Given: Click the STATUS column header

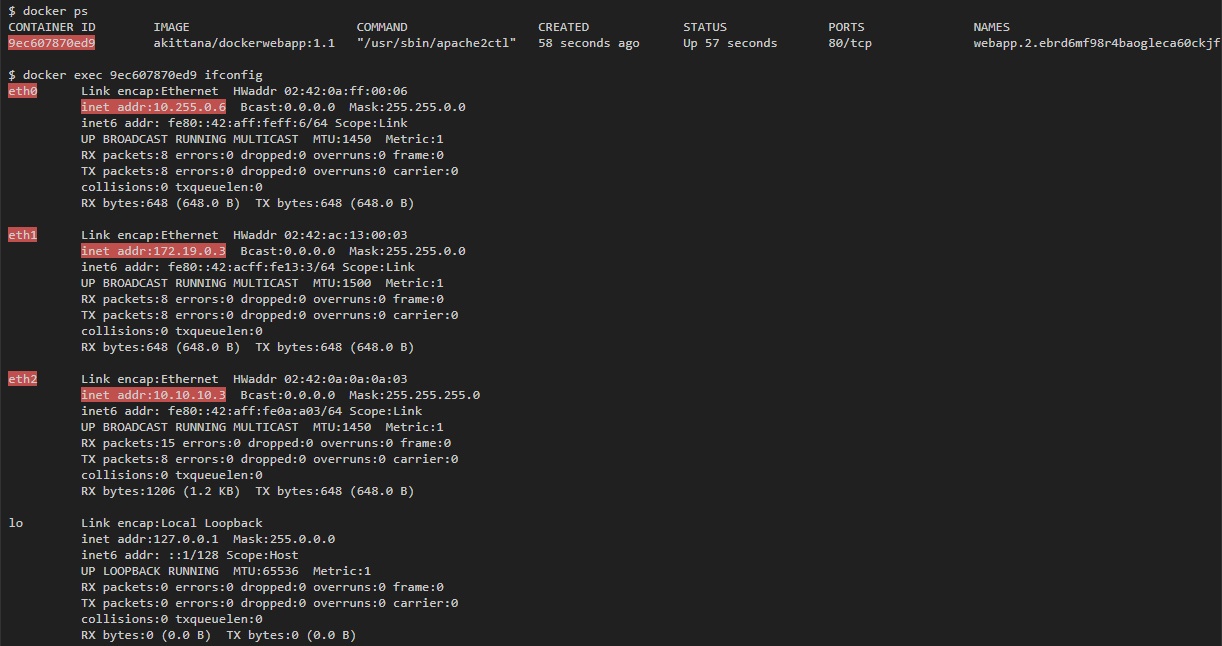Looking at the screenshot, I should [x=705, y=27].
